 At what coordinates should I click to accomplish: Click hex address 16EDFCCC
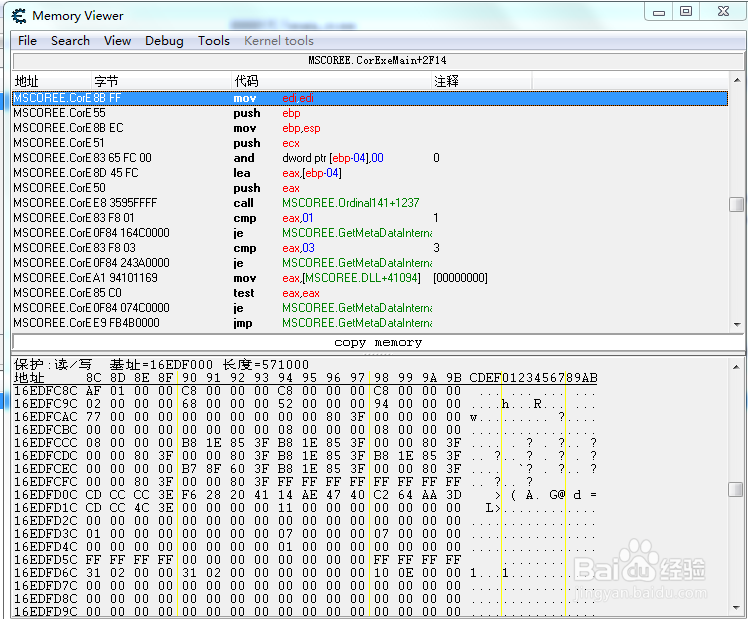(45, 443)
